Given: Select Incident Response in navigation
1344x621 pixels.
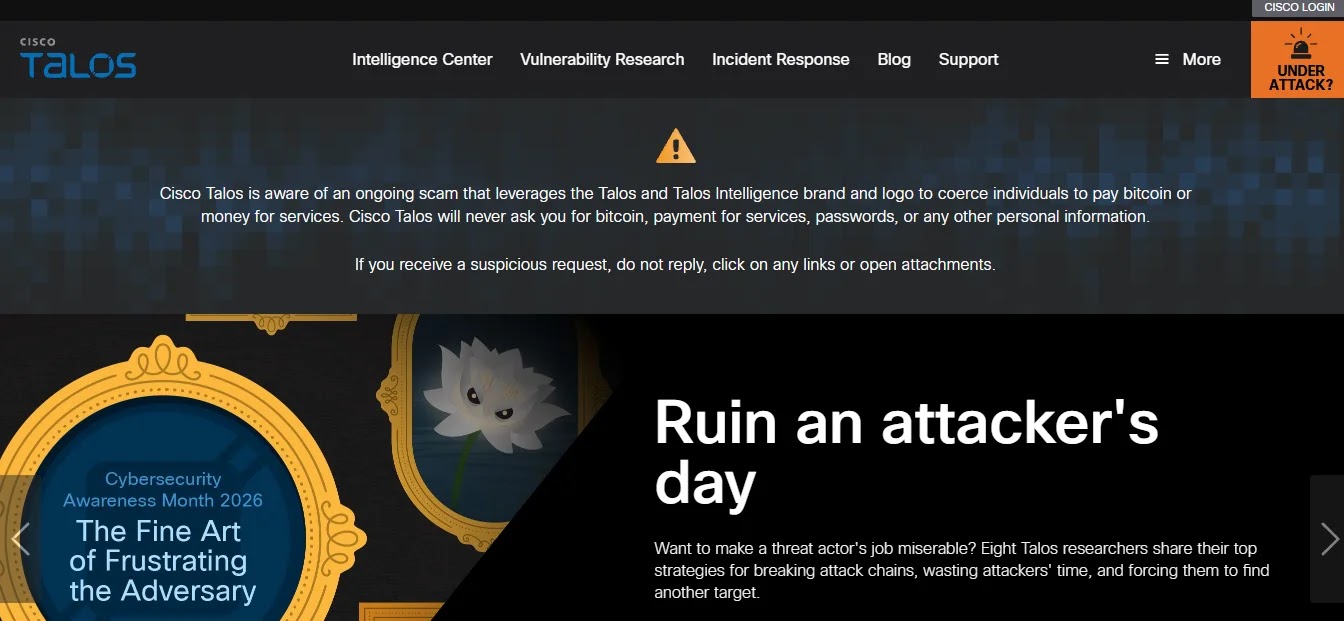Looking at the screenshot, I should pos(781,60).
